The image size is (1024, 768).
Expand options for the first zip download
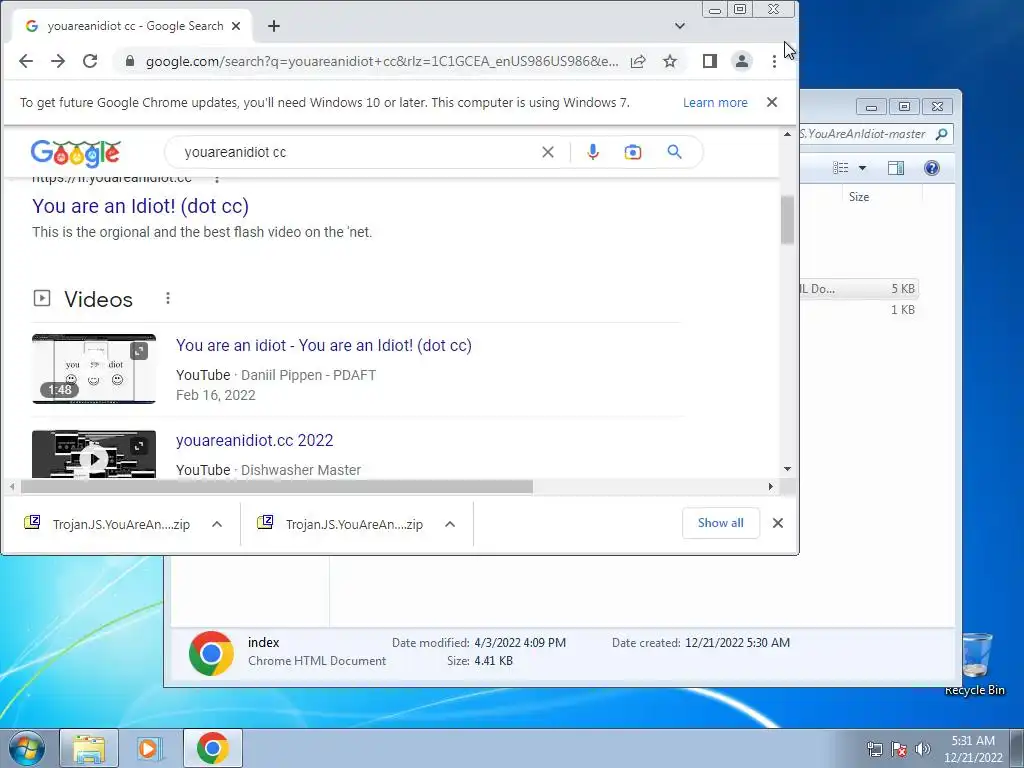[217, 524]
